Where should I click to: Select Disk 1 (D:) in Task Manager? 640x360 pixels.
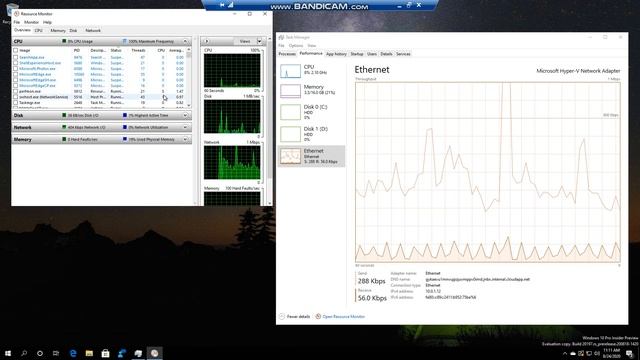click(311, 134)
